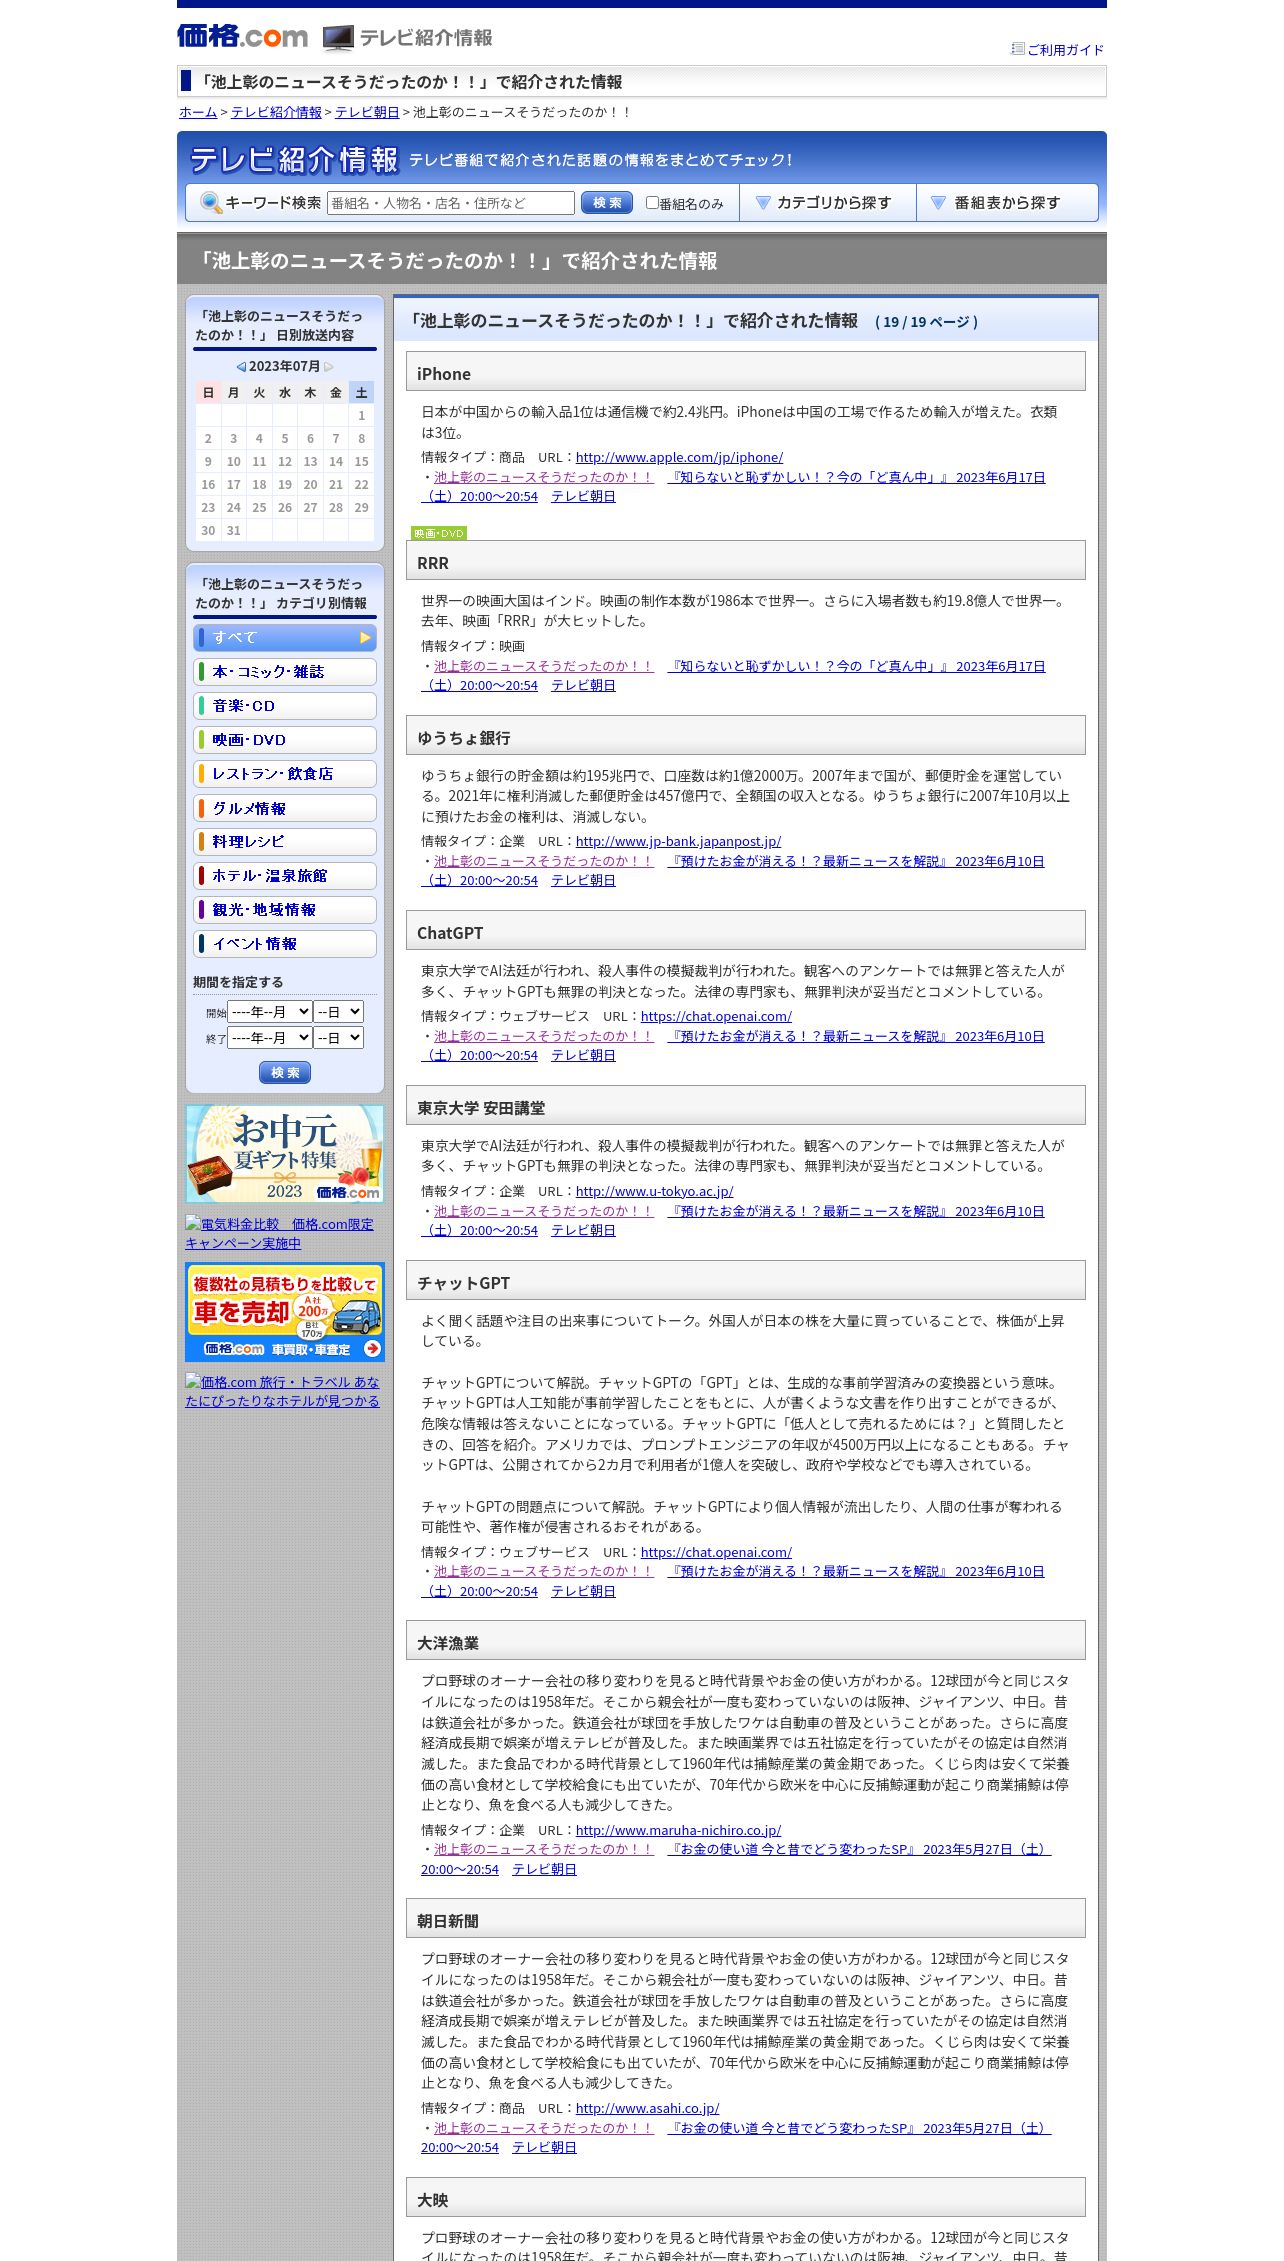Open テレビ朝日 breadcrumb link
The height and width of the screenshot is (2261, 1284).
(x=367, y=113)
